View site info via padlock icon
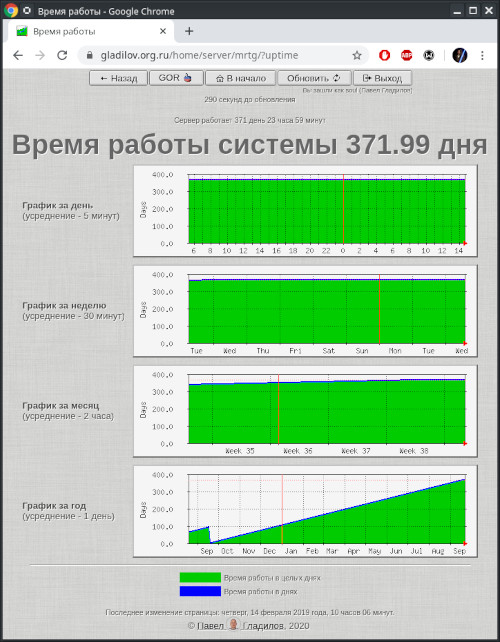 [x=90, y=55]
